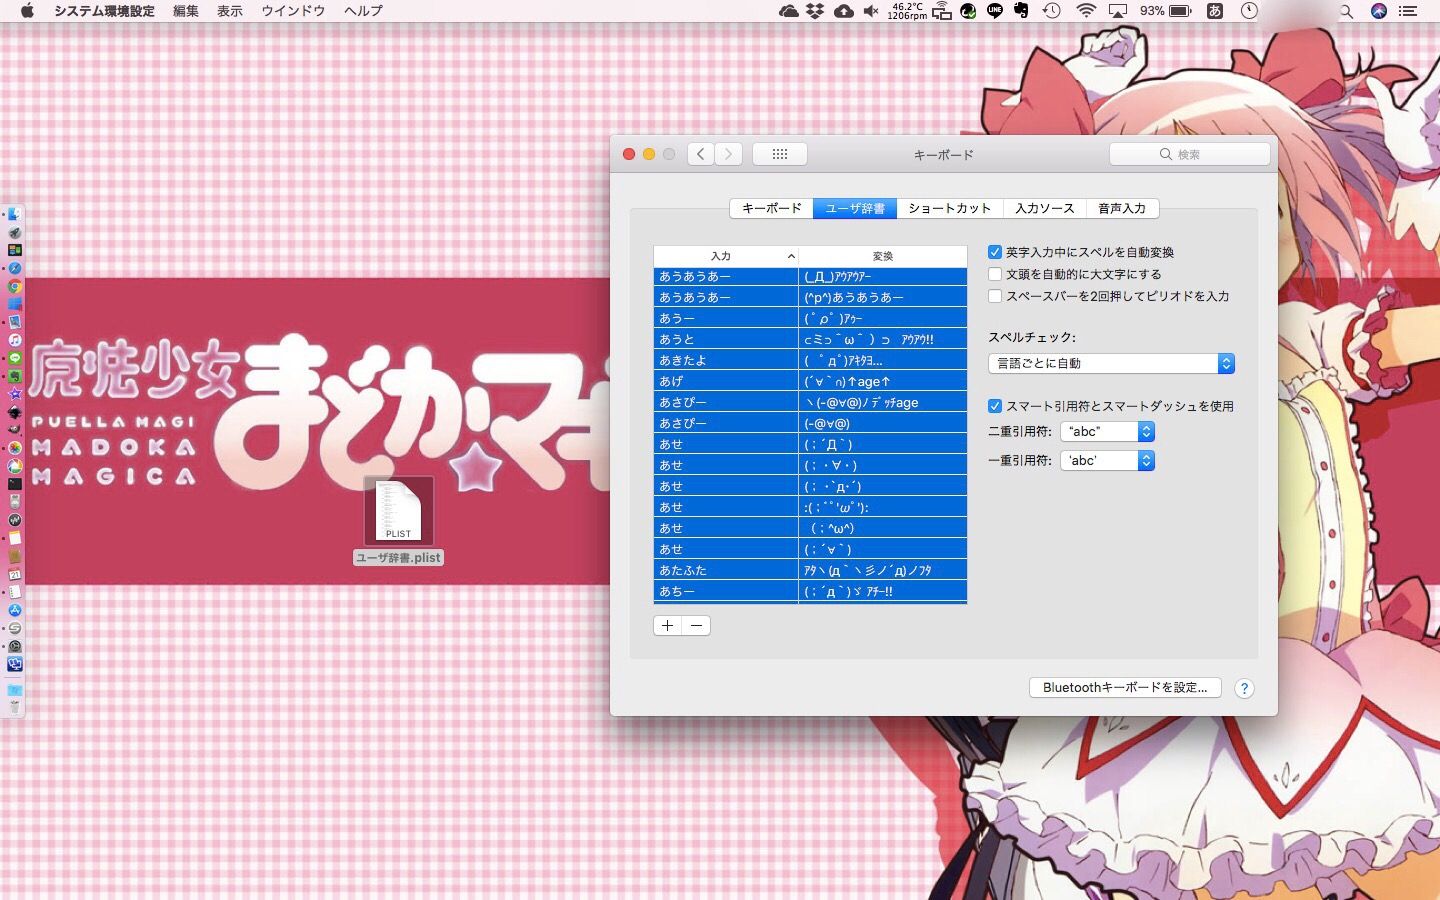Open the Trash in the Dock
This screenshot has width=1440, height=900.
[x=14, y=707]
